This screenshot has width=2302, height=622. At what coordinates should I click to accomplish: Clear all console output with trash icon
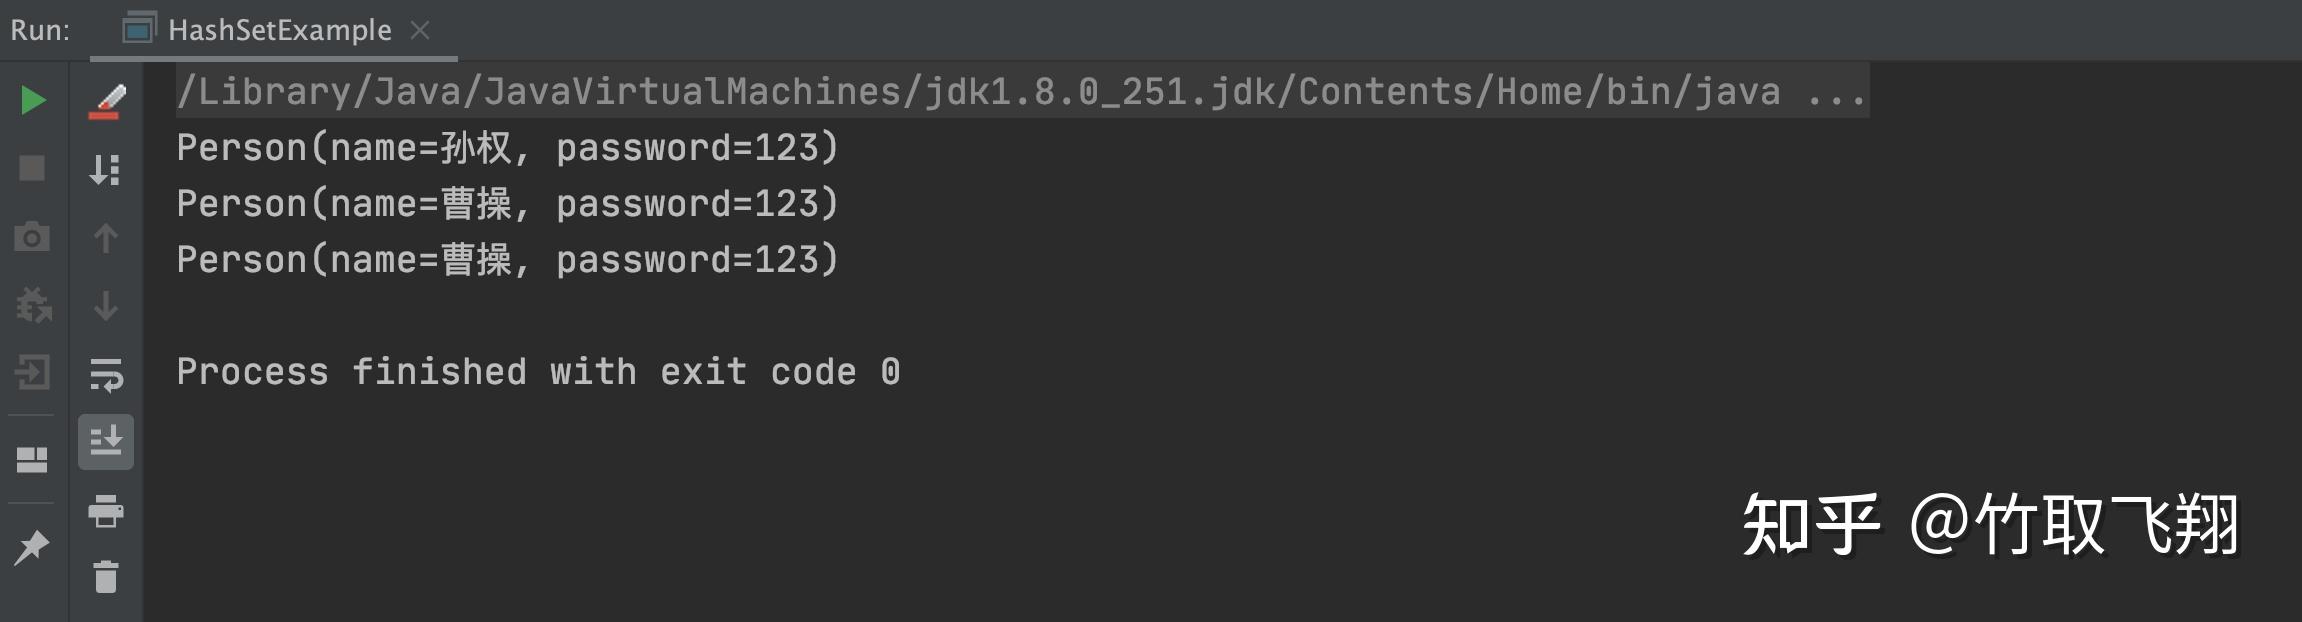pos(106,577)
